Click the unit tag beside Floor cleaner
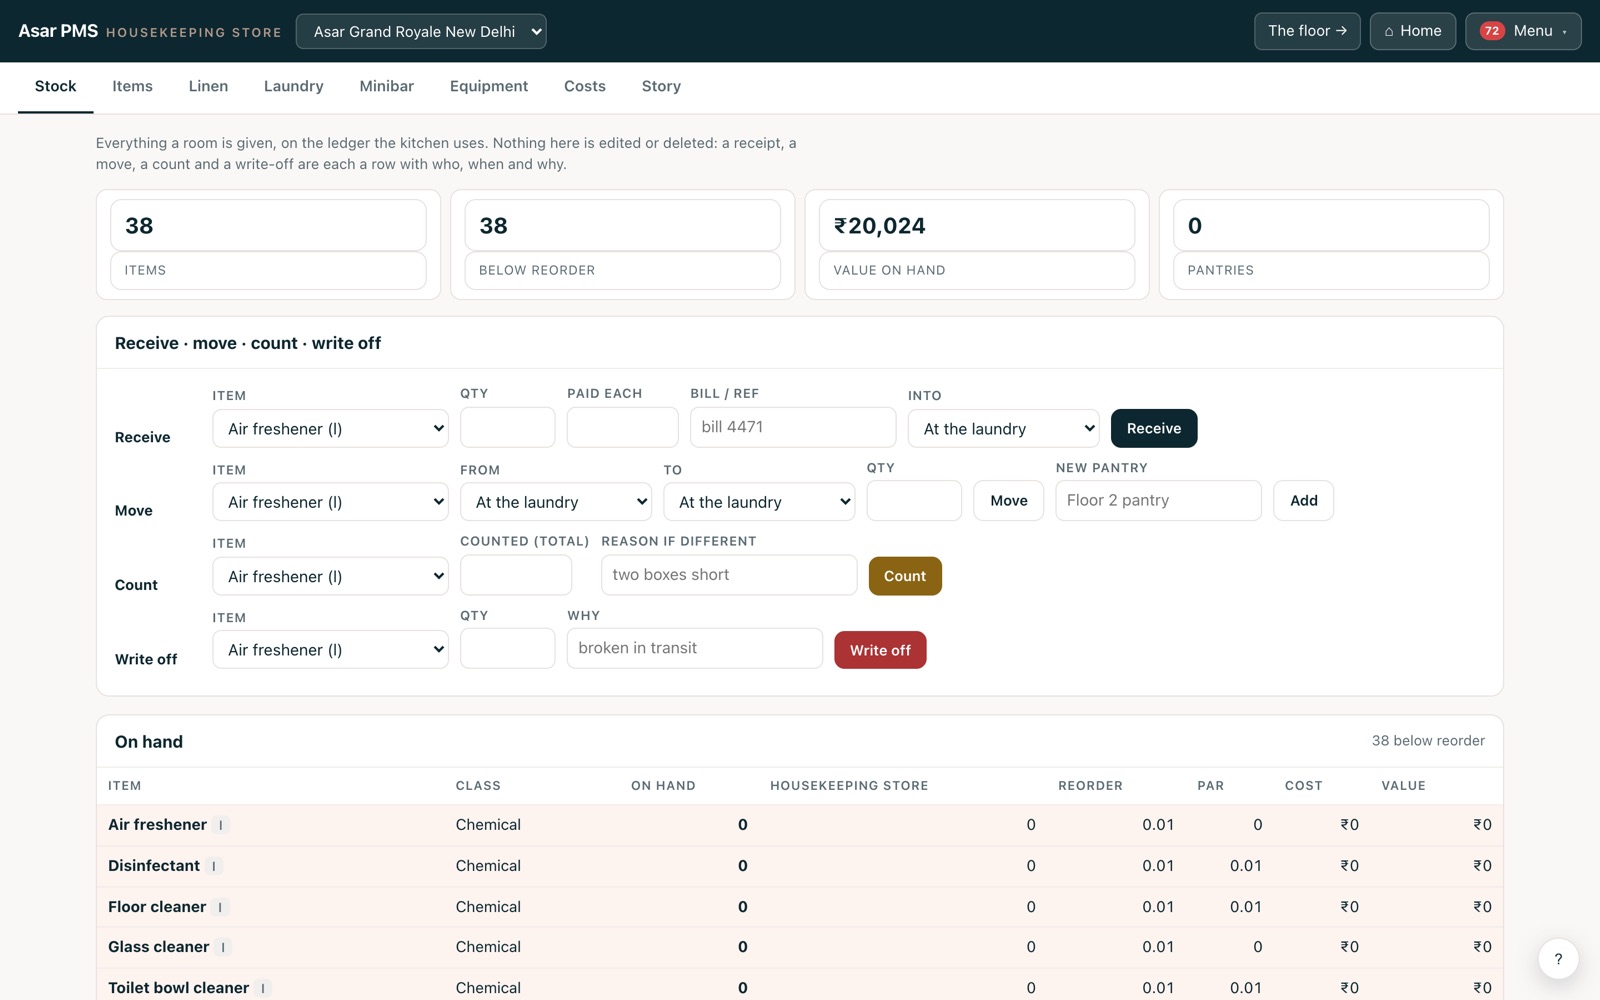This screenshot has height=1000, width=1600. [220, 907]
